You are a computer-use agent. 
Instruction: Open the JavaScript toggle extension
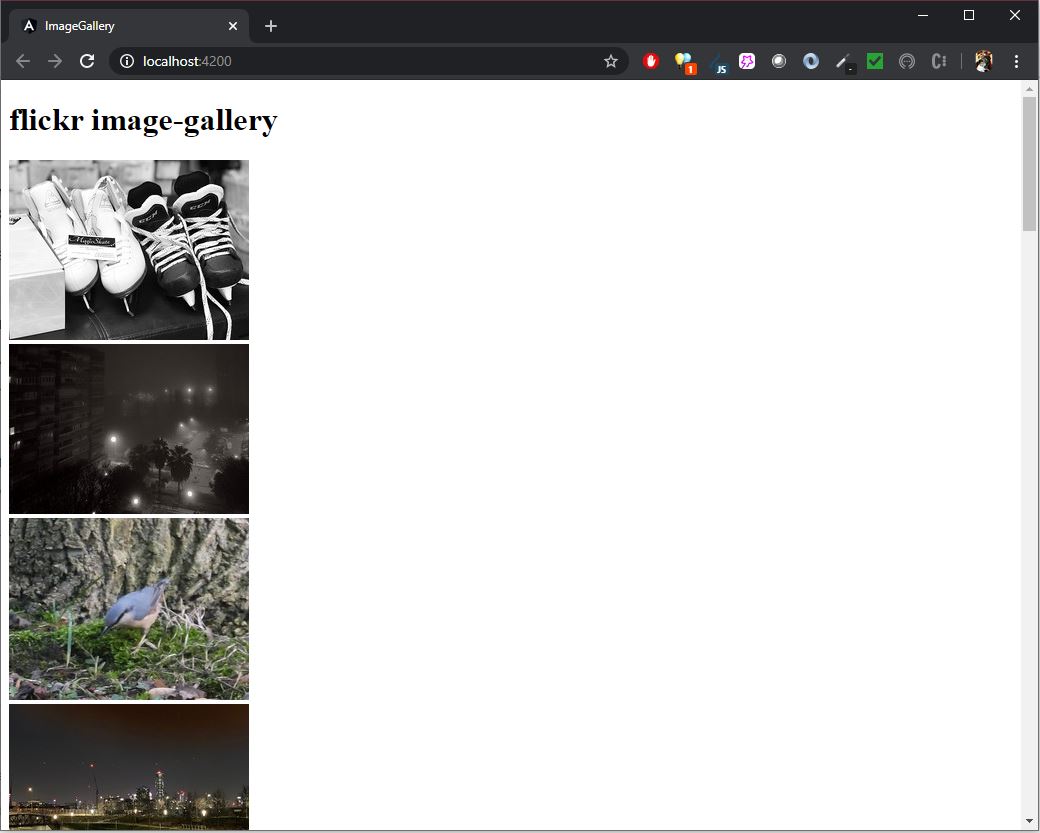(x=719, y=61)
